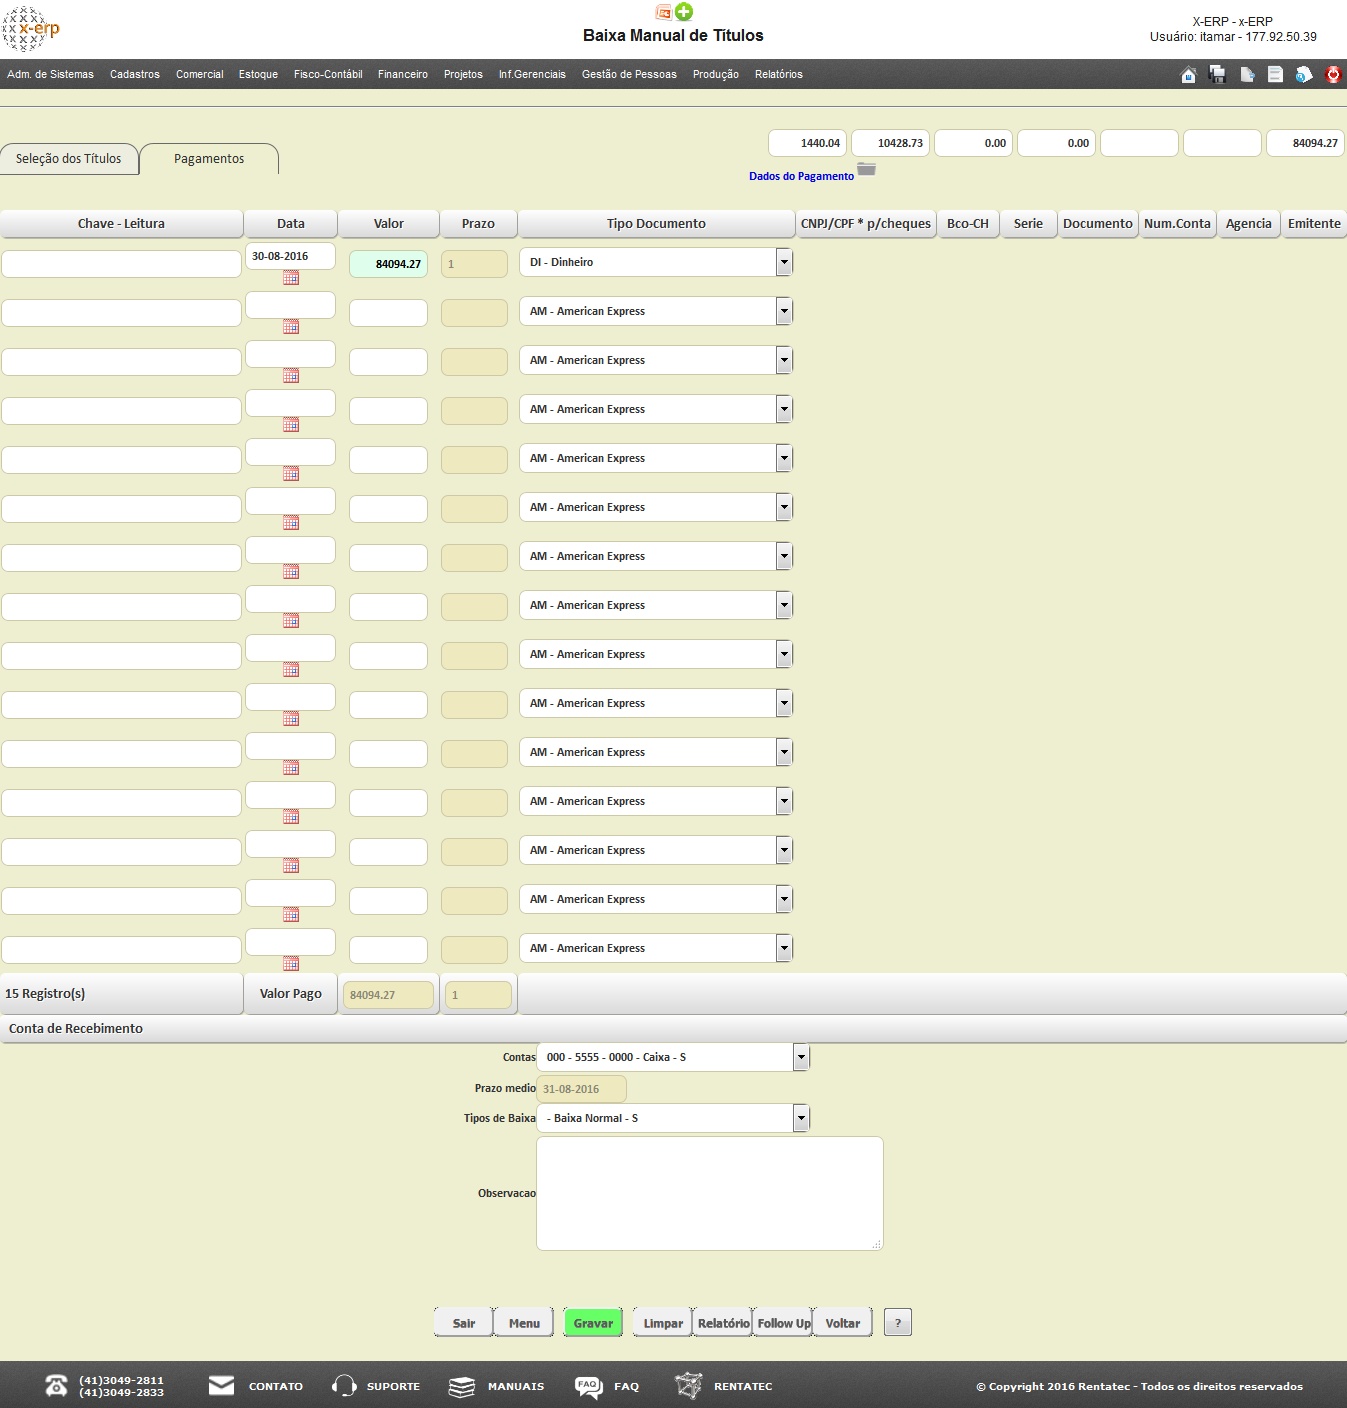Open the Fisco-Contábil menu
1347x1408 pixels.
328,74
